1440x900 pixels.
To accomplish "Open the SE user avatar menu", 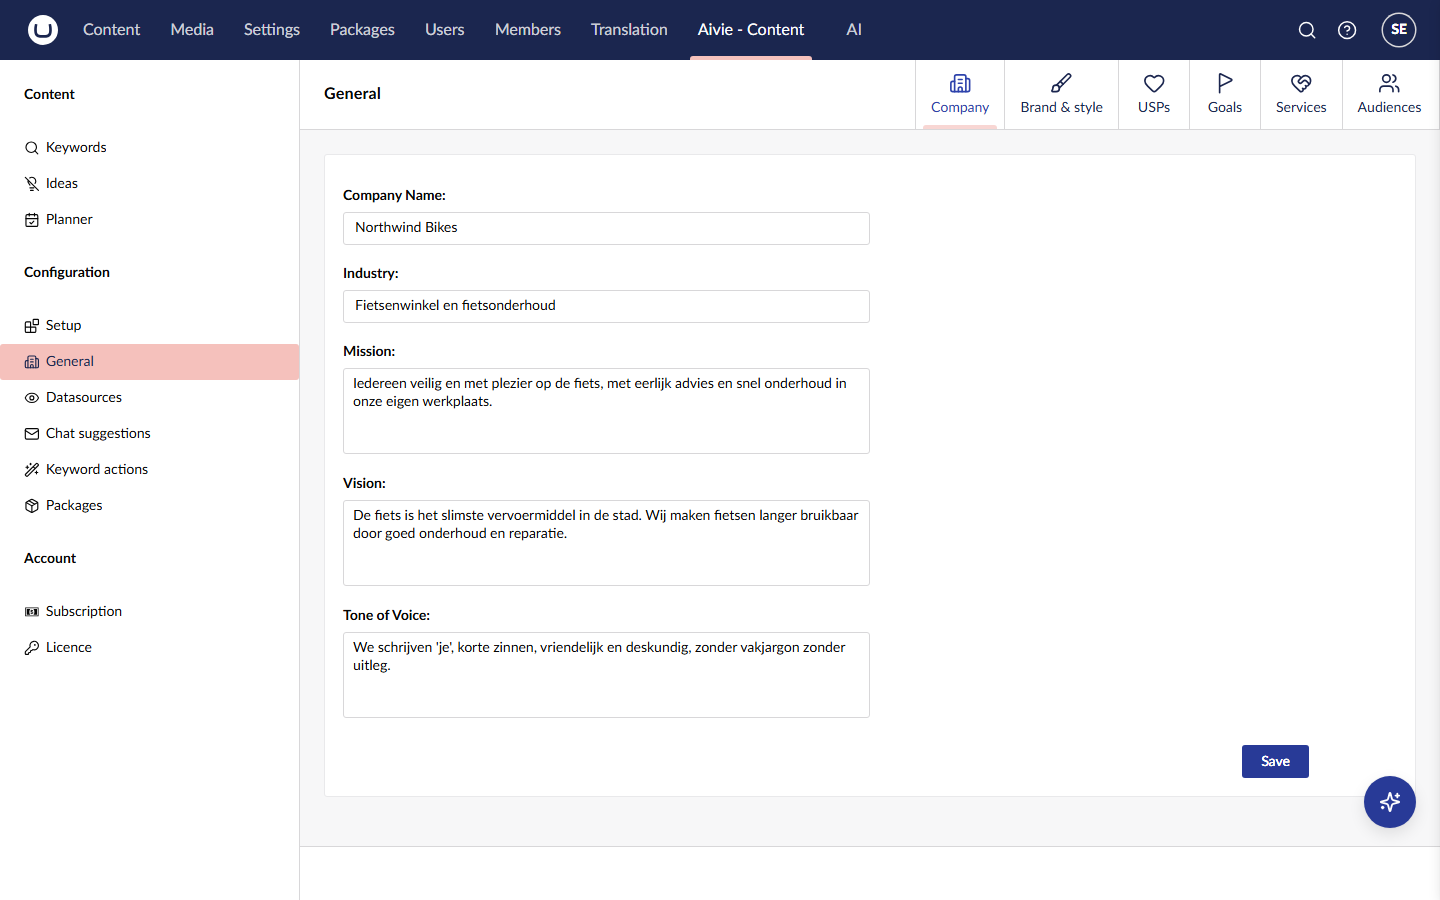I will pos(1399,30).
